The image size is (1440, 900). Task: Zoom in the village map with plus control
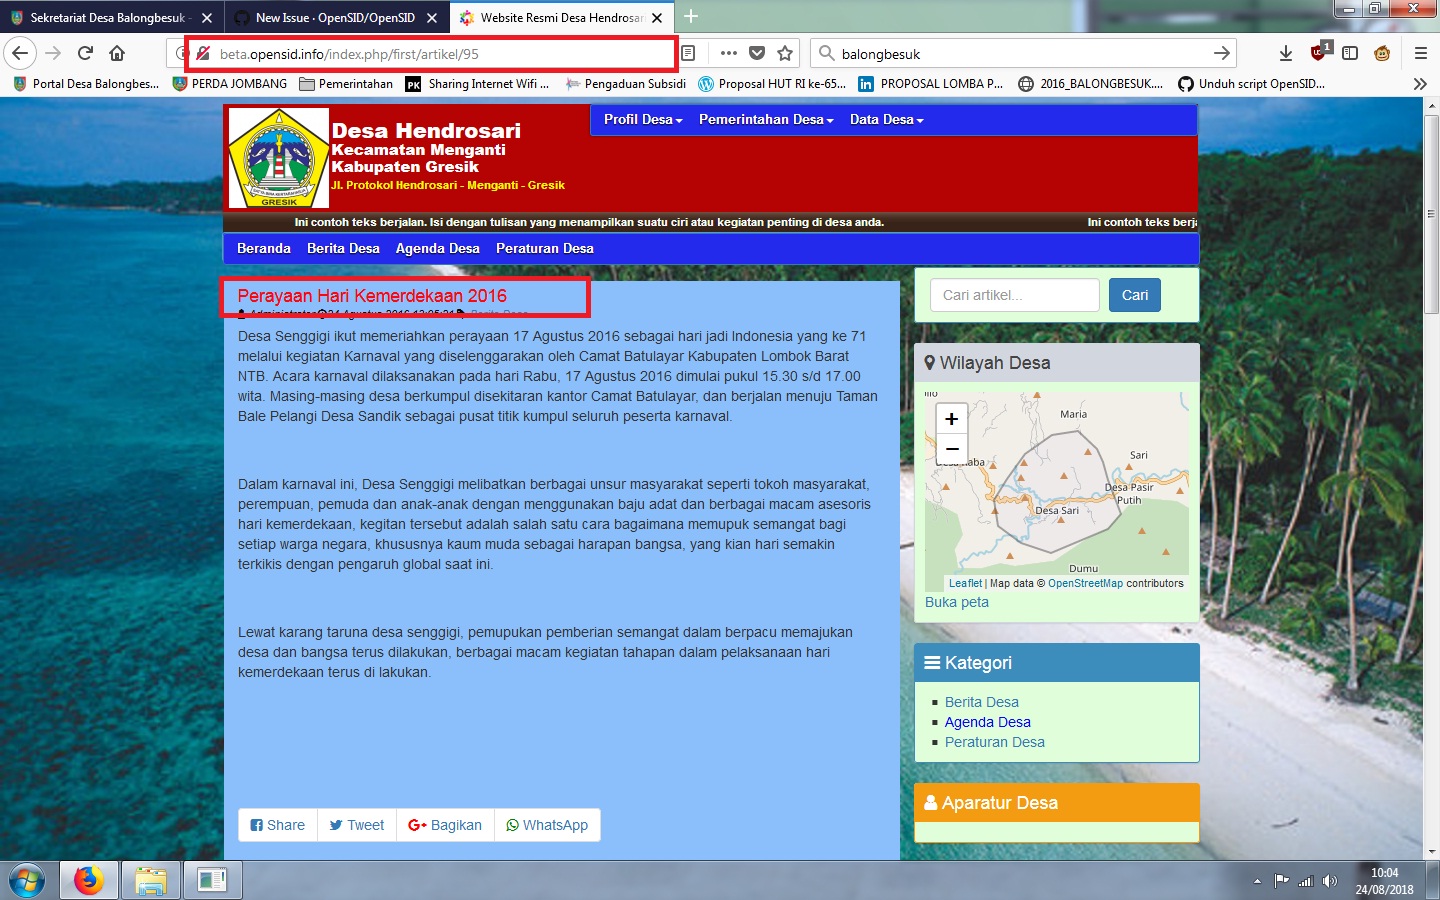coord(950,418)
